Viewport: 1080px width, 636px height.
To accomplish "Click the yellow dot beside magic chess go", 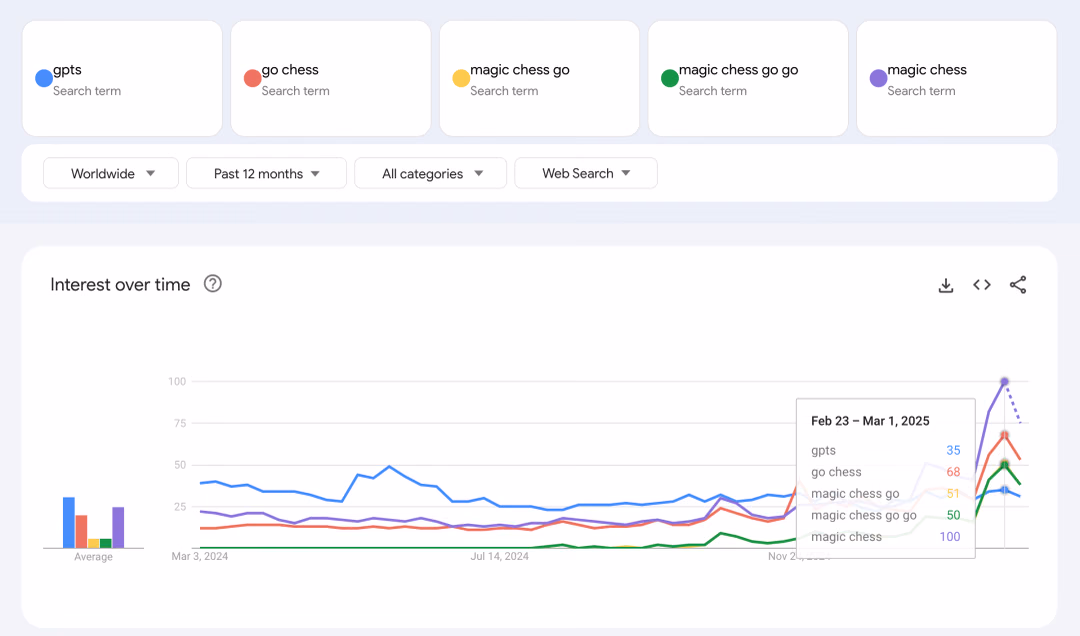I will pyautogui.click(x=461, y=79).
